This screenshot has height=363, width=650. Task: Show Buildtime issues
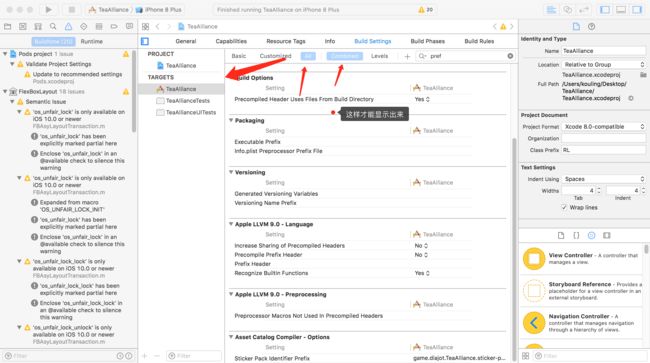coord(54,41)
